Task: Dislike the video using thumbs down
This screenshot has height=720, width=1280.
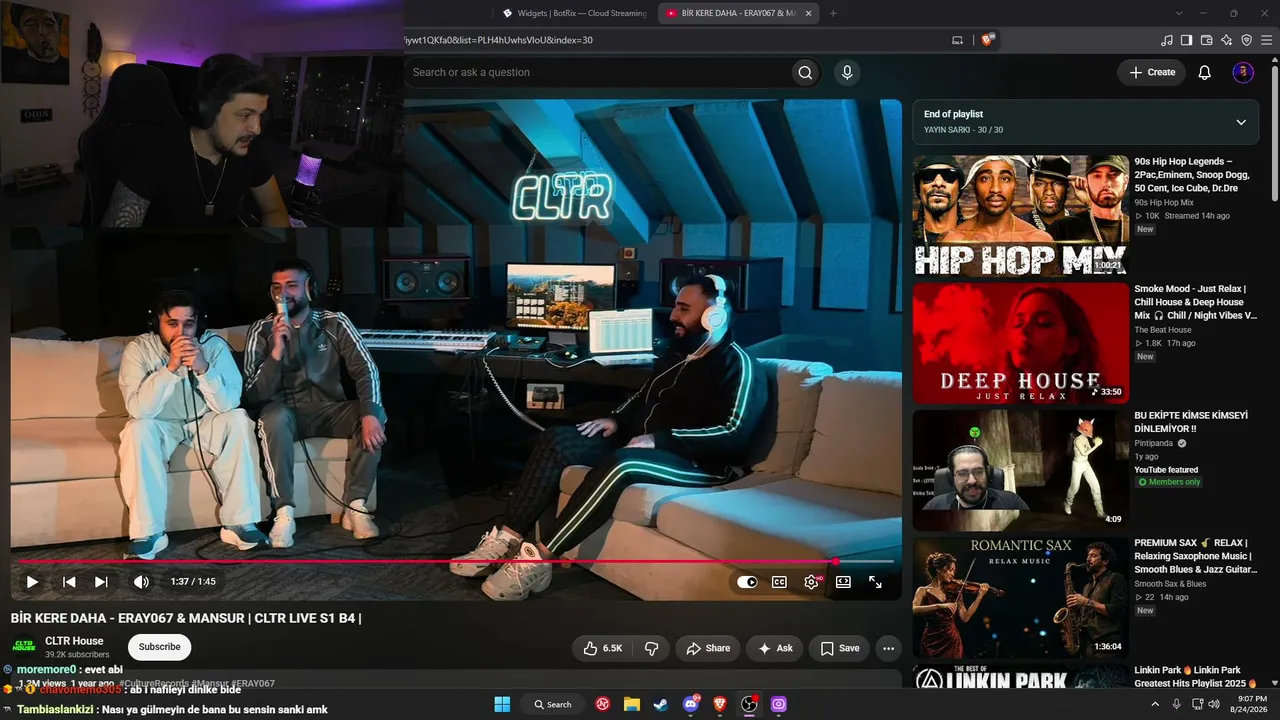Action: (x=651, y=648)
